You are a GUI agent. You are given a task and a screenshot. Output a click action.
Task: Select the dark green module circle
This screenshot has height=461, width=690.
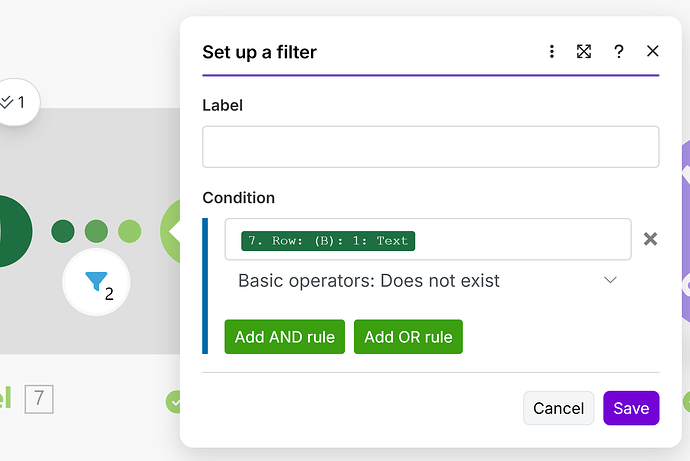pyautogui.click(x=10, y=231)
